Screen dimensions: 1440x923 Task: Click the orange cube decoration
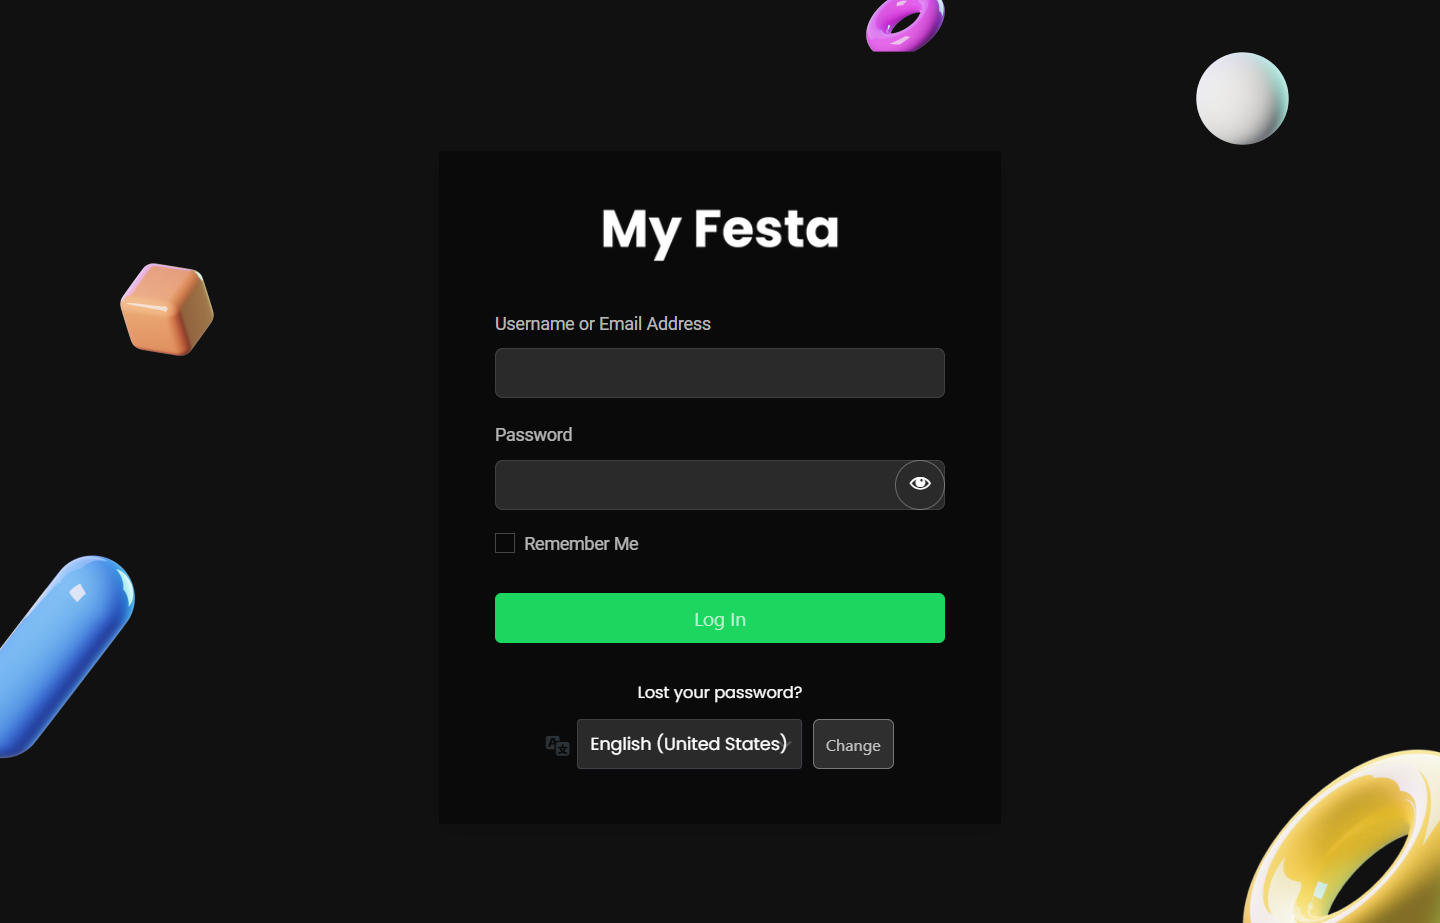[x=167, y=309]
